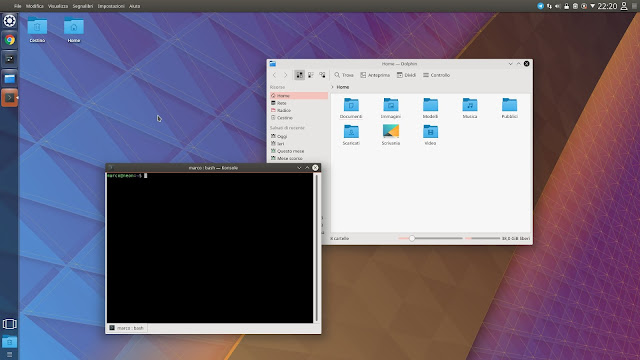Select Home in Dolphin places panel
The width and height of the screenshot is (640, 360).
(x=298, y=96)
